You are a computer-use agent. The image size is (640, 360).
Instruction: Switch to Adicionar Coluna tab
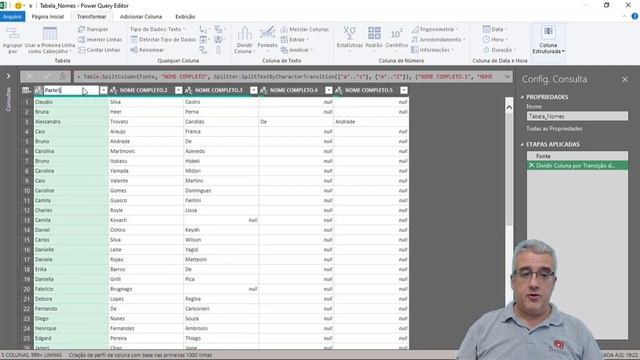(x=141, y=17)
